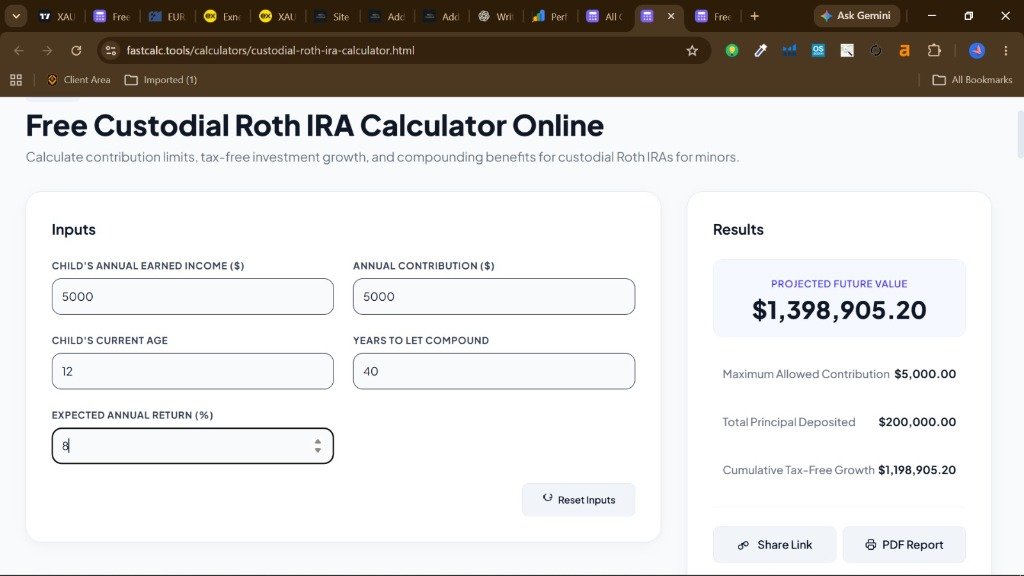
Task: Decrease Expected Annual Return with down arrow
Action: click(317, 450)
